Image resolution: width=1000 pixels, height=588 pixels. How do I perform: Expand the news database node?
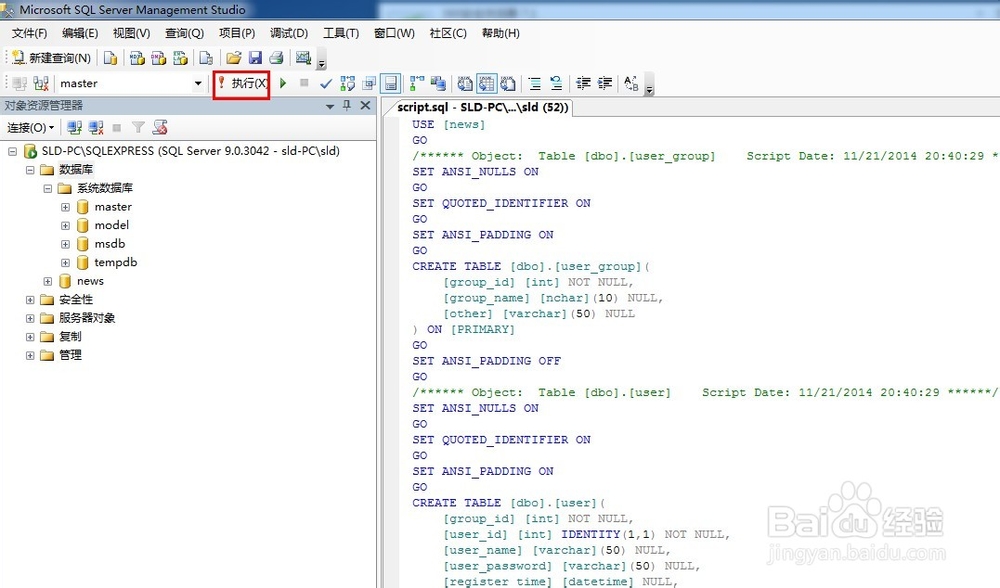tap(48, 281)
